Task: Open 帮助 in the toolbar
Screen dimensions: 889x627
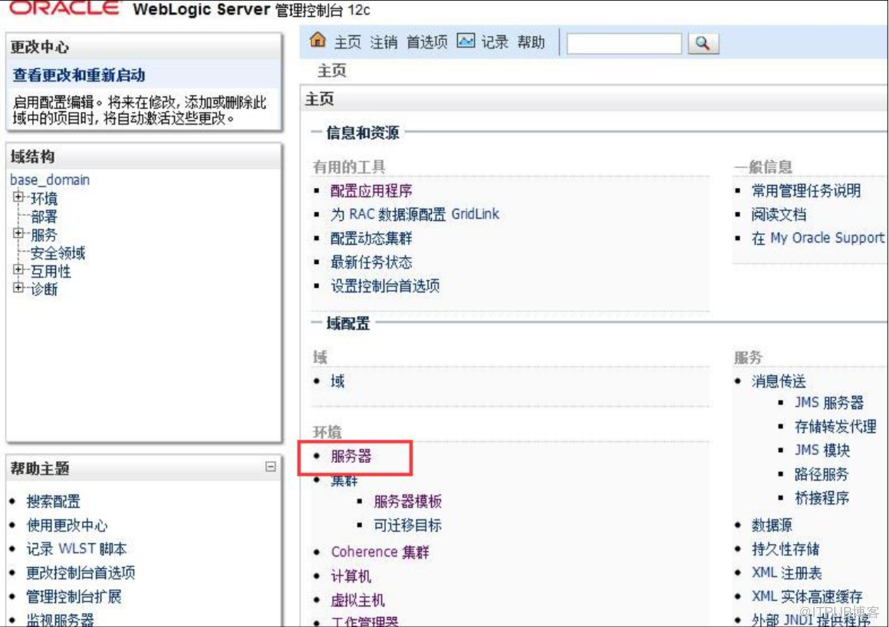Action: tap(531, 42)
